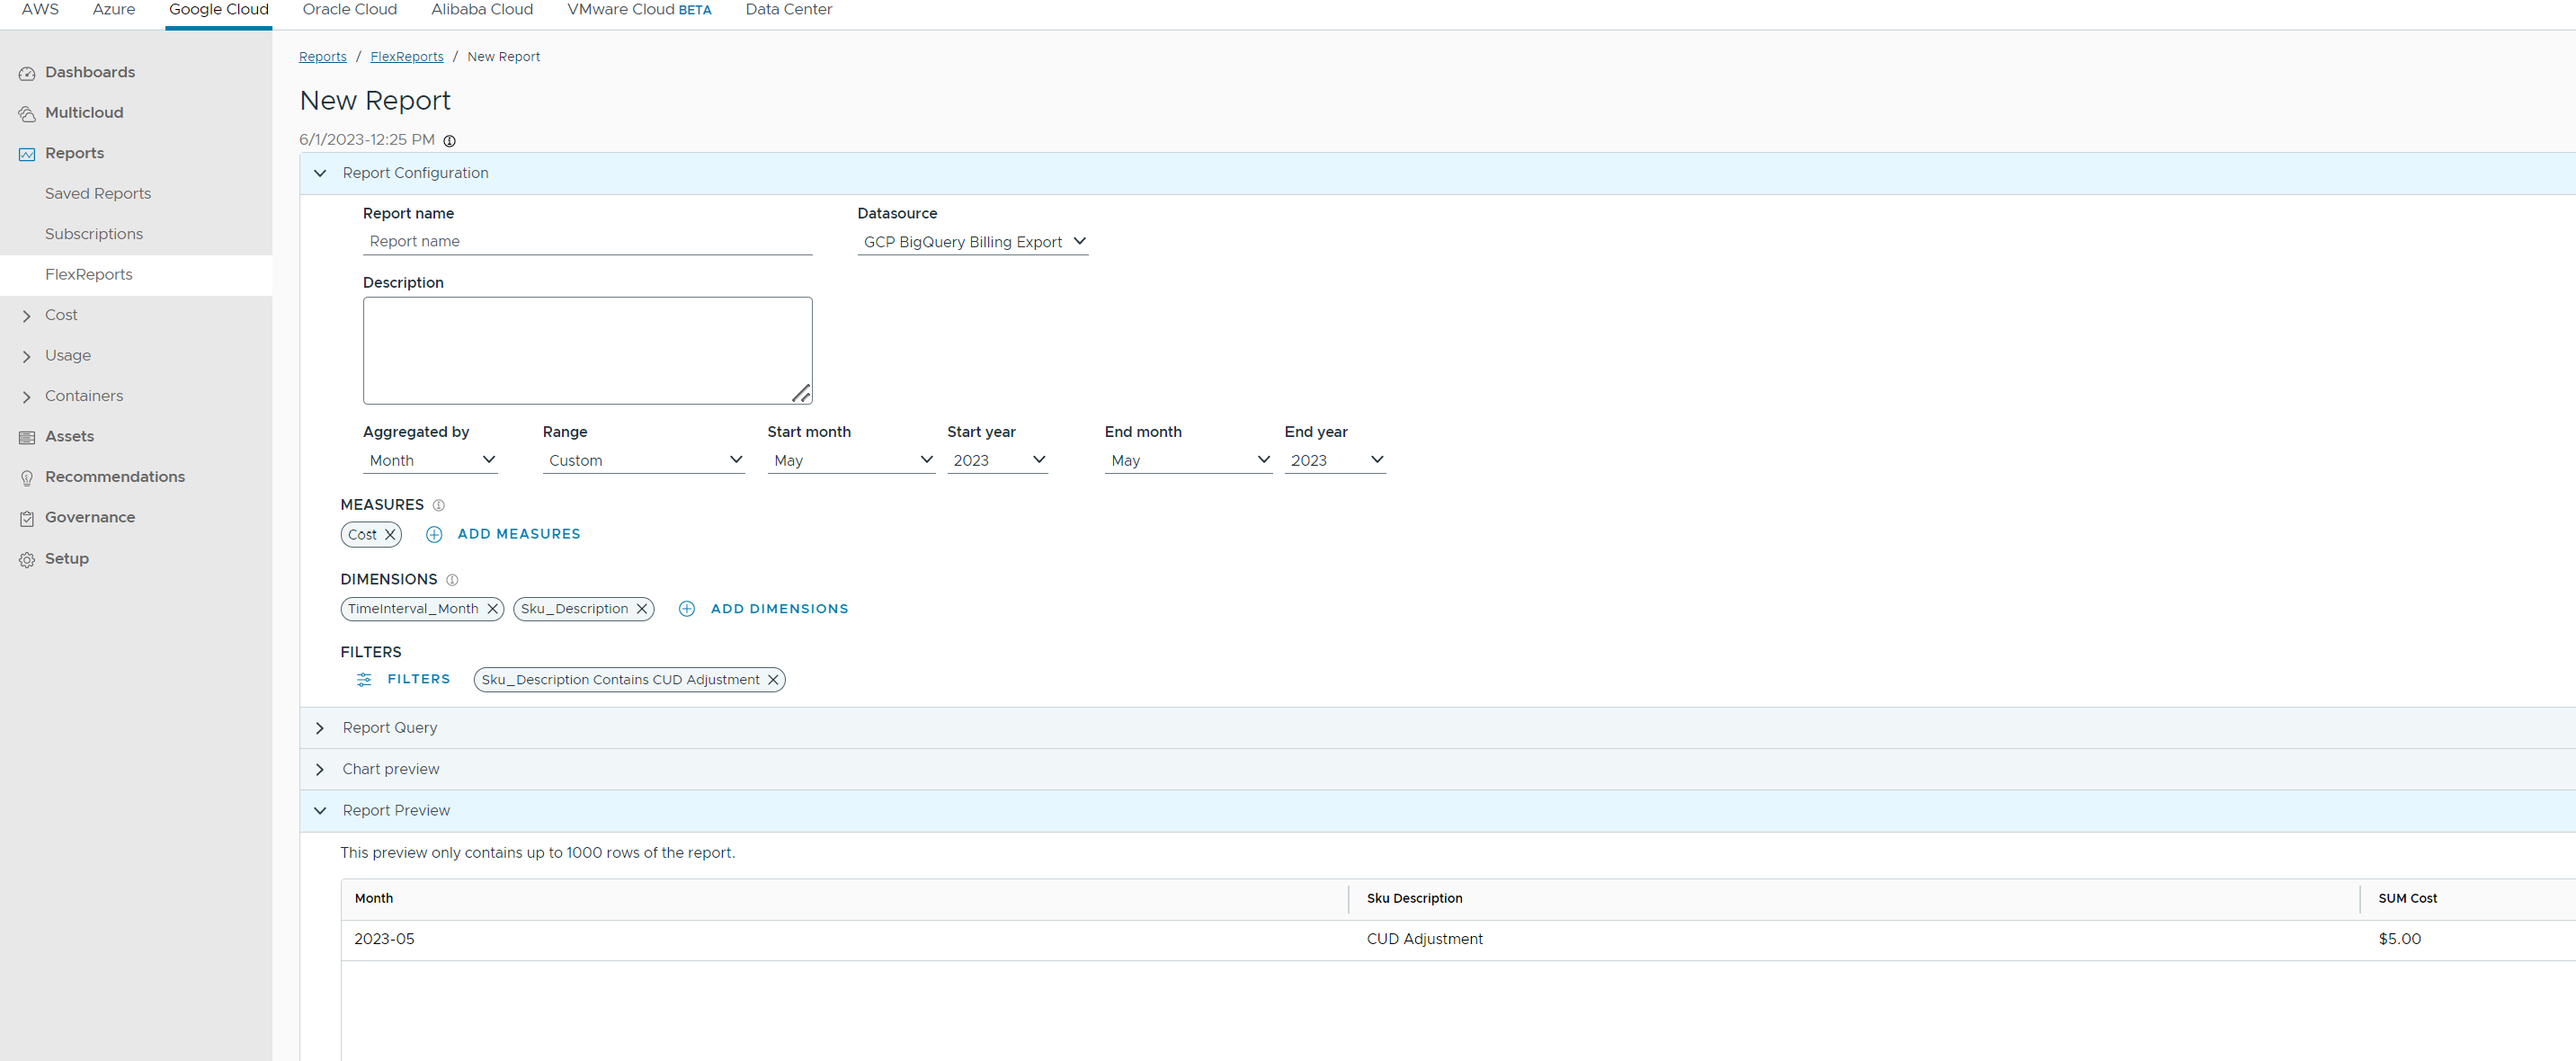The height and width of the screenshot is (1061, 2576).
Task: Remove the Cost measure chip
Action: (390, 535)
